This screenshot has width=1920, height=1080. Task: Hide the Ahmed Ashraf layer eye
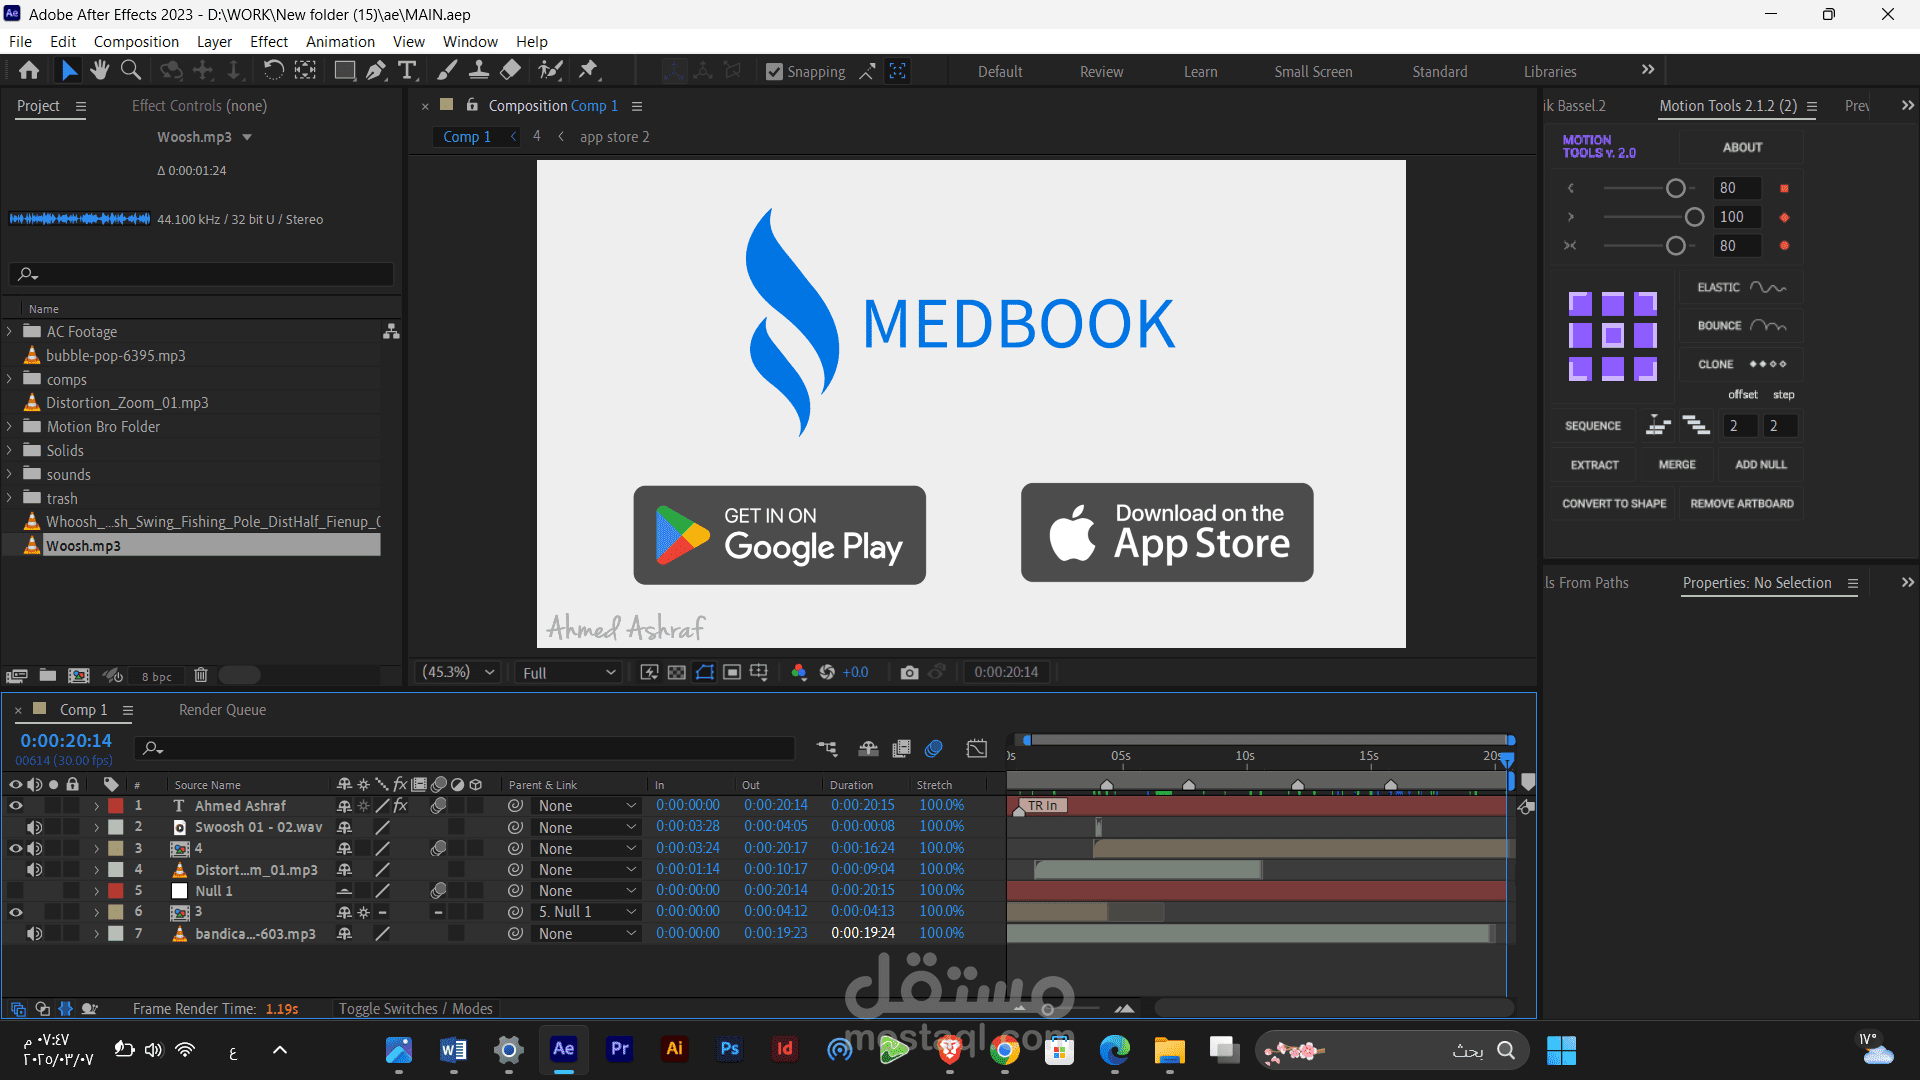coord(16,806)
